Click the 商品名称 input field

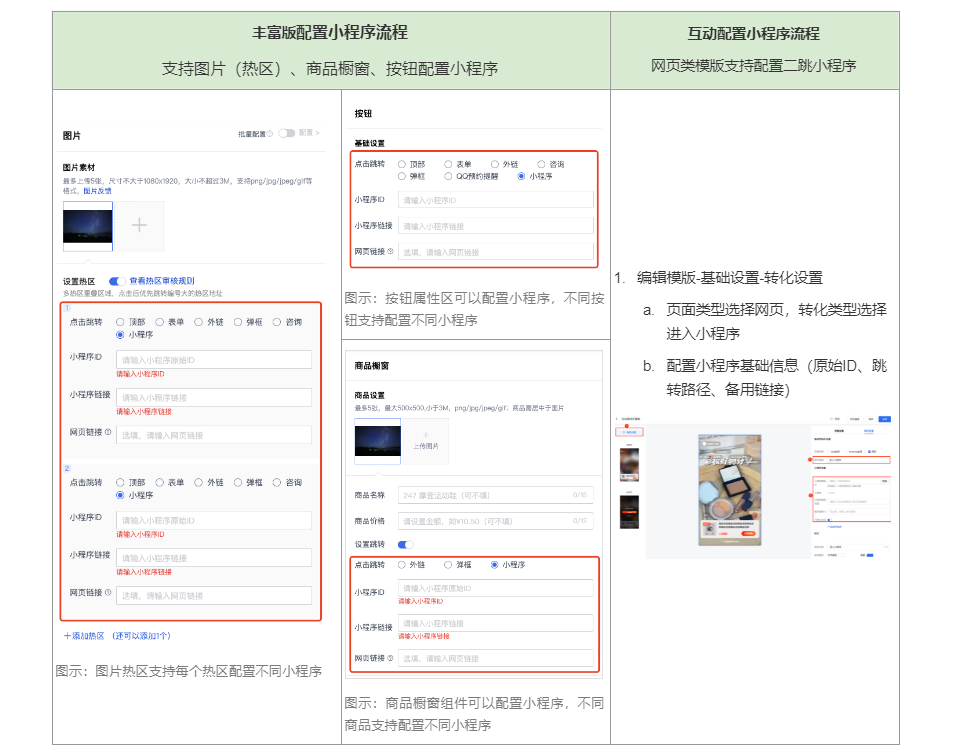point(495,495)
